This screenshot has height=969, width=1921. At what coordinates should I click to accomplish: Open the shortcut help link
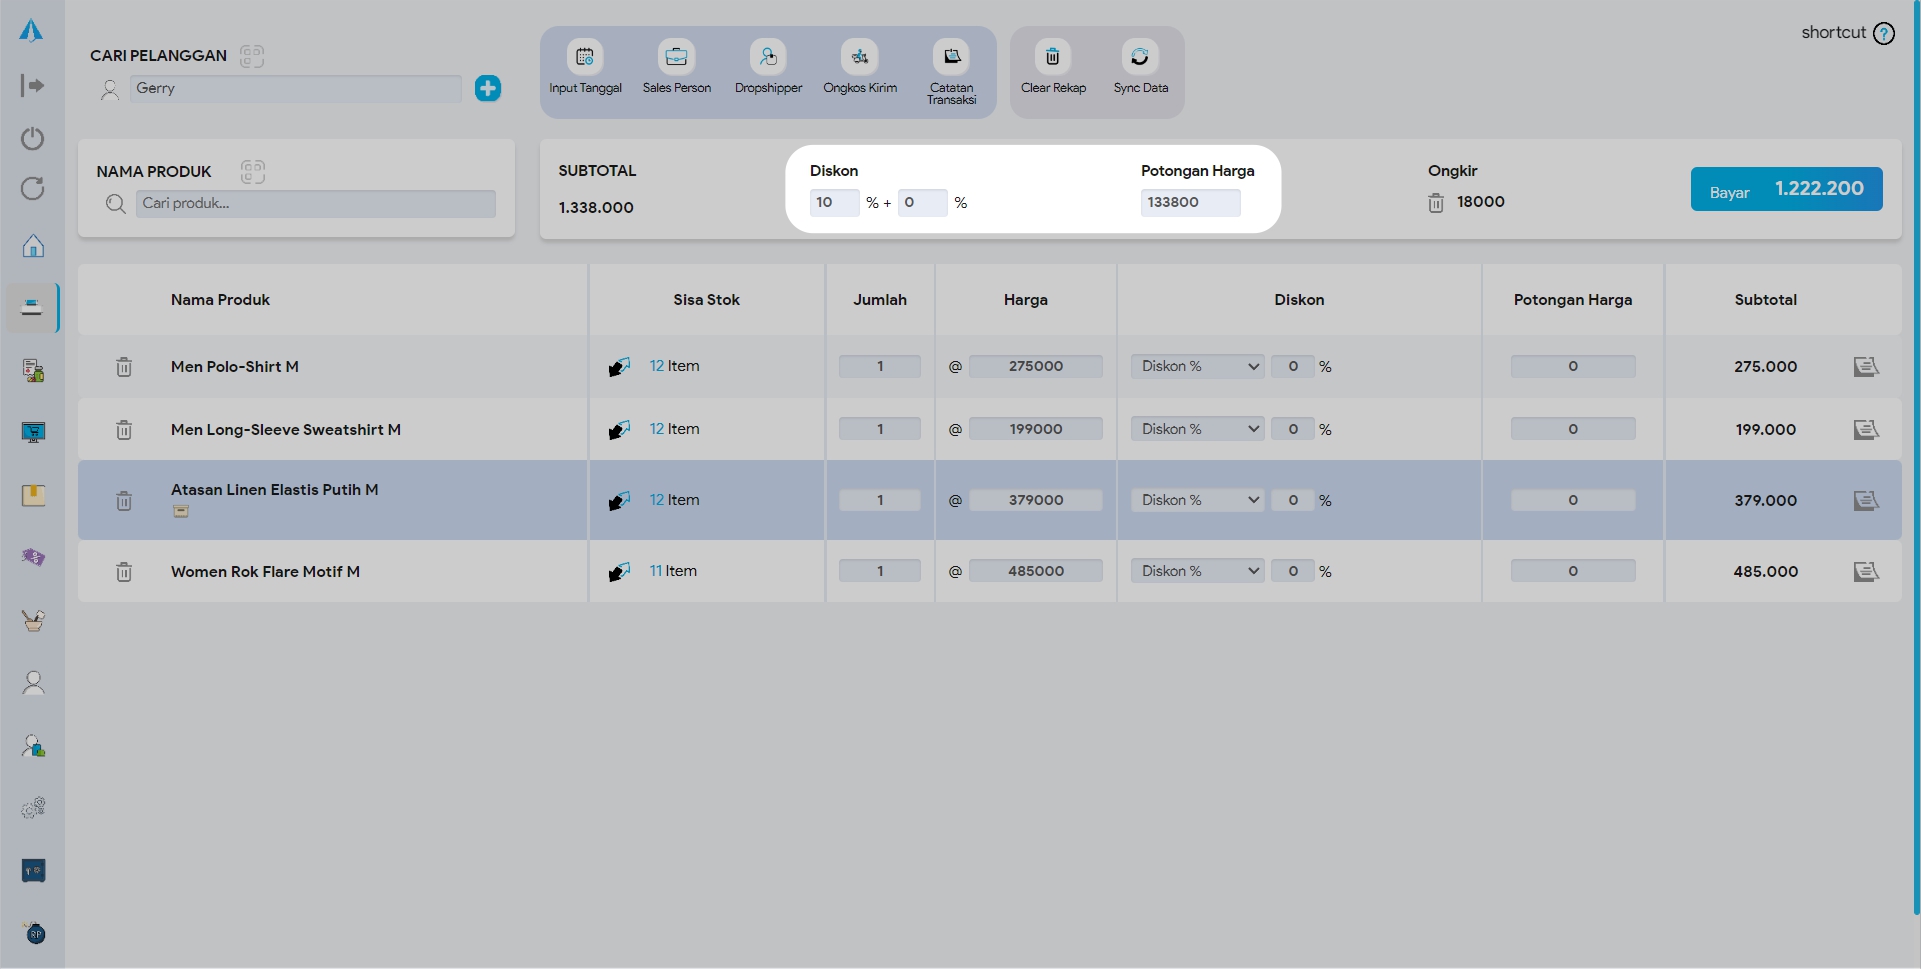(1847, 33)
